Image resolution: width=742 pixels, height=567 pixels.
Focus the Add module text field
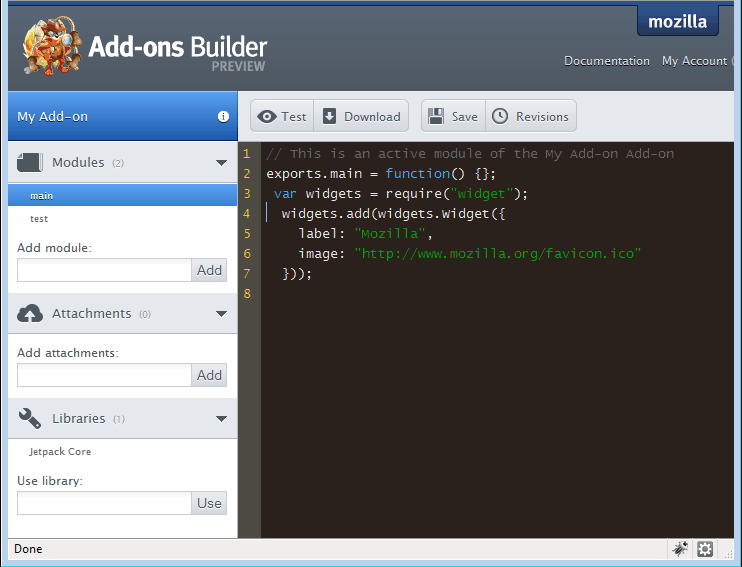coord(105,270)
